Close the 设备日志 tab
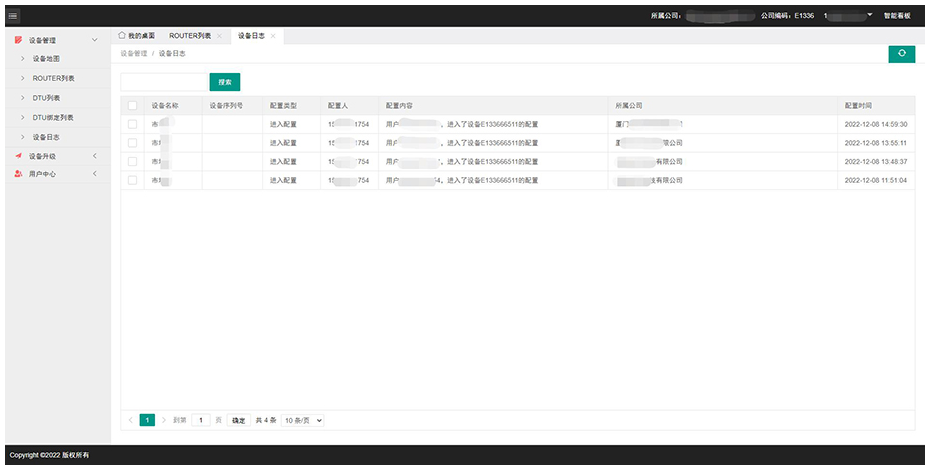Viewport: 936px width, 474px height. (273, 36)
